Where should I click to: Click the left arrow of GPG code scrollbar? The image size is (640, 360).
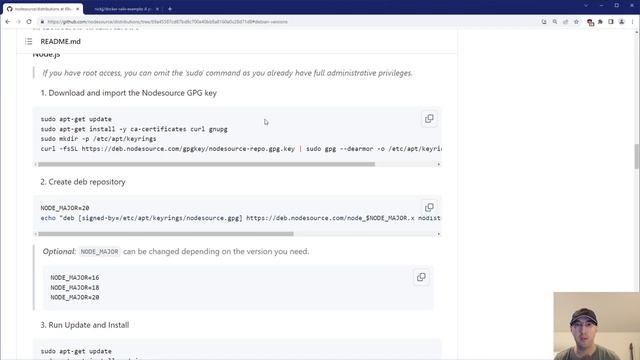click(36, 164)
